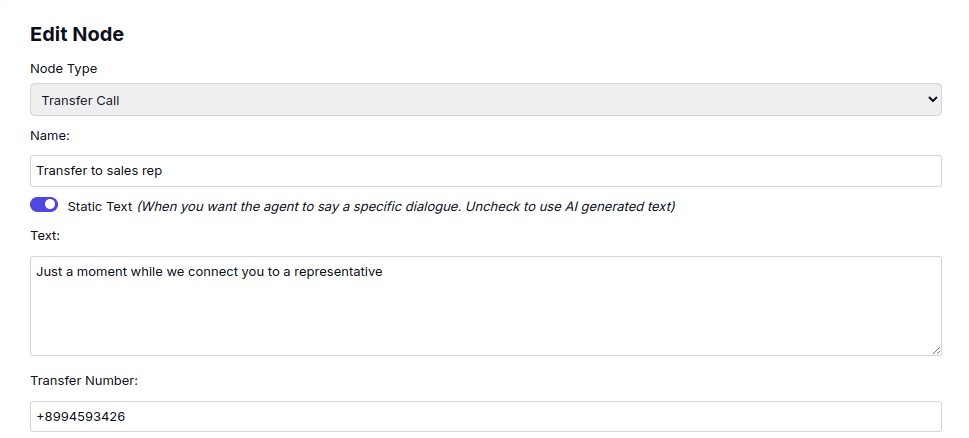
Task: Click the 'Name:' field label
Action: pyautogui.click(x=50, y=135)
